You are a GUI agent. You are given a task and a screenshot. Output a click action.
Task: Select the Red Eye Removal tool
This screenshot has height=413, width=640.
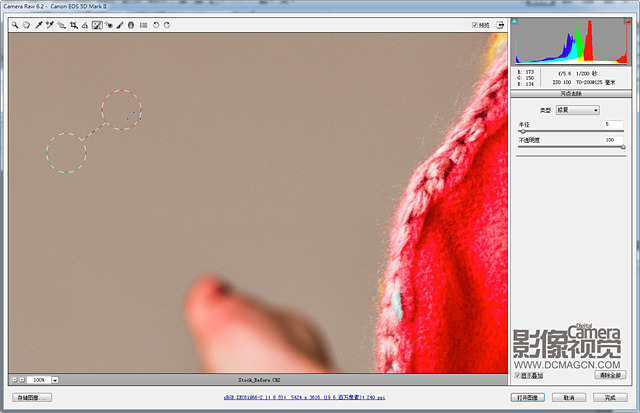[109, 25]
